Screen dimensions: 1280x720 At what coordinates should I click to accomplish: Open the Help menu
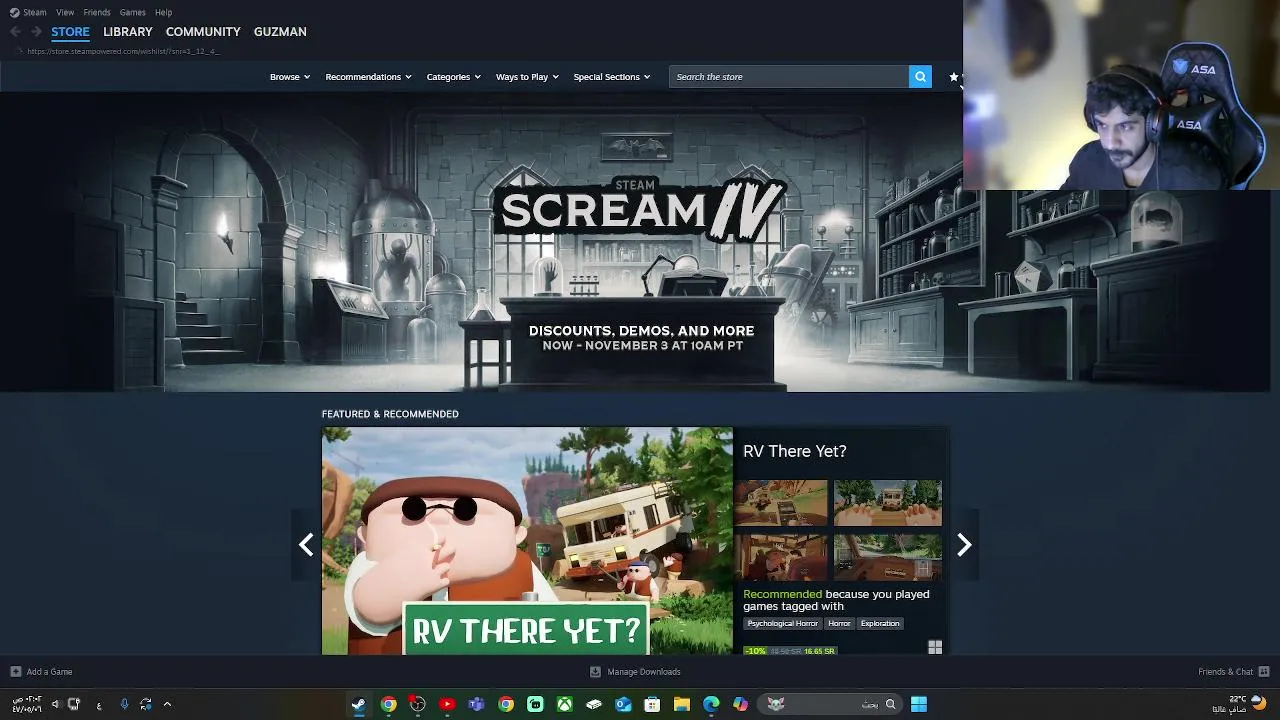(x=163, y=12)
